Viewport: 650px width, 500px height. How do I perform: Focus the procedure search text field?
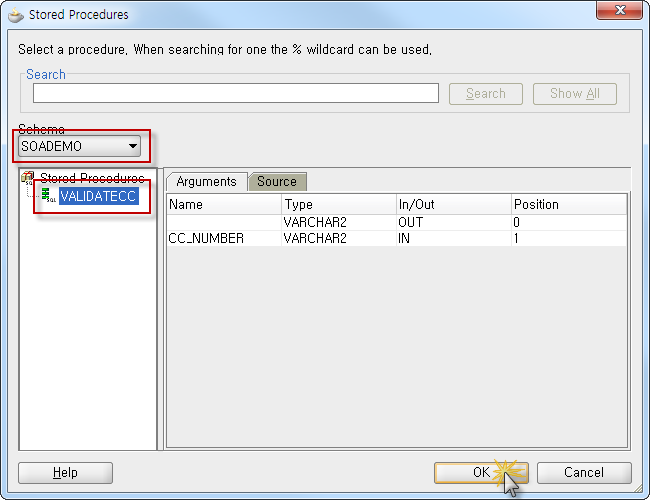coord(236,93)
